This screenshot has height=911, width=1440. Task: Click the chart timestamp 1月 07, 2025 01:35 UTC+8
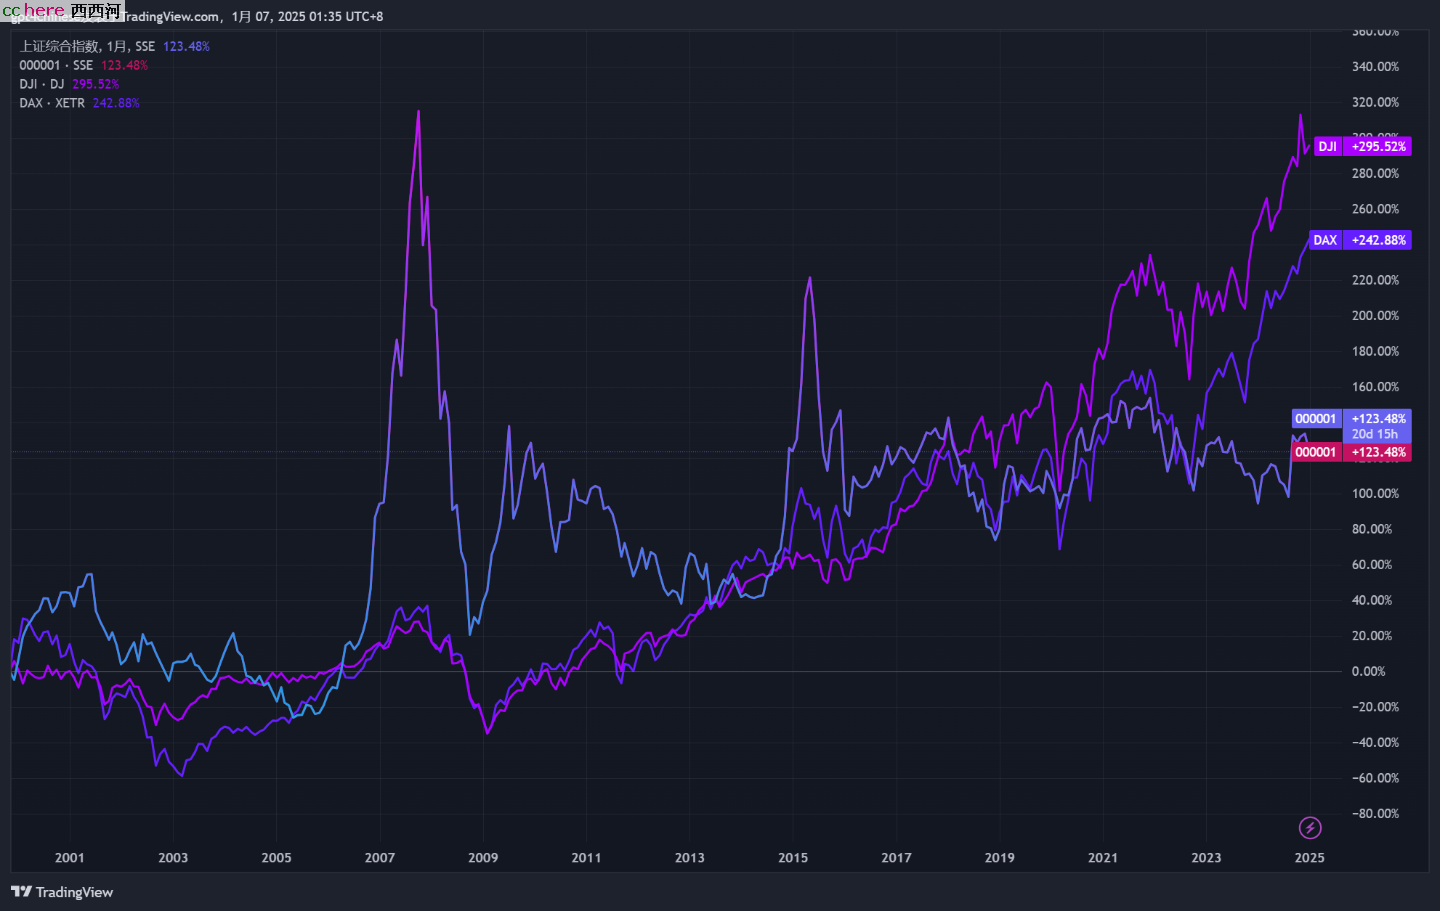(x=307, y=16)
